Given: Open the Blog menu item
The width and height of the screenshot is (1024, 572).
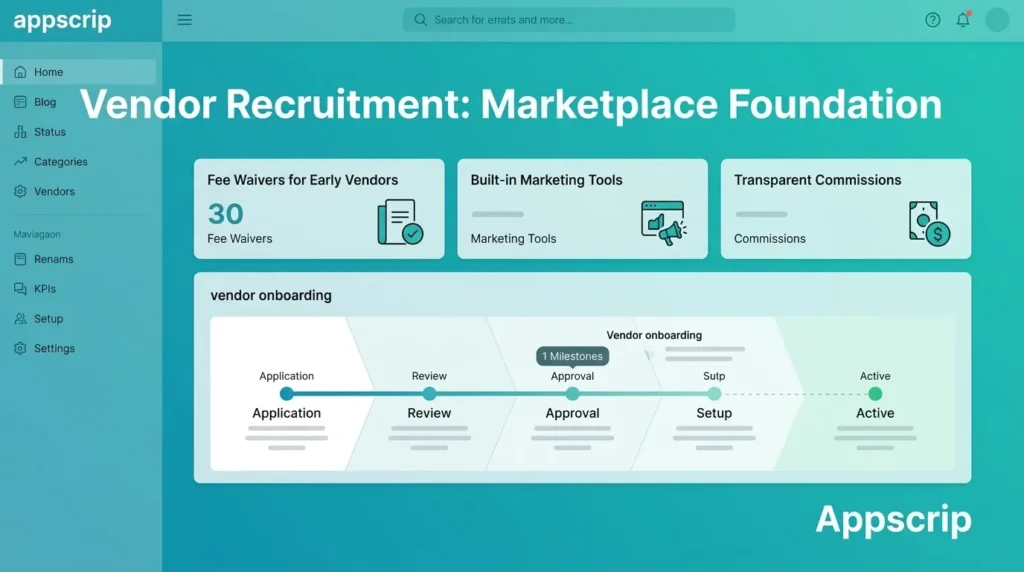Looking at the screenshot, I should click(45, 102).
